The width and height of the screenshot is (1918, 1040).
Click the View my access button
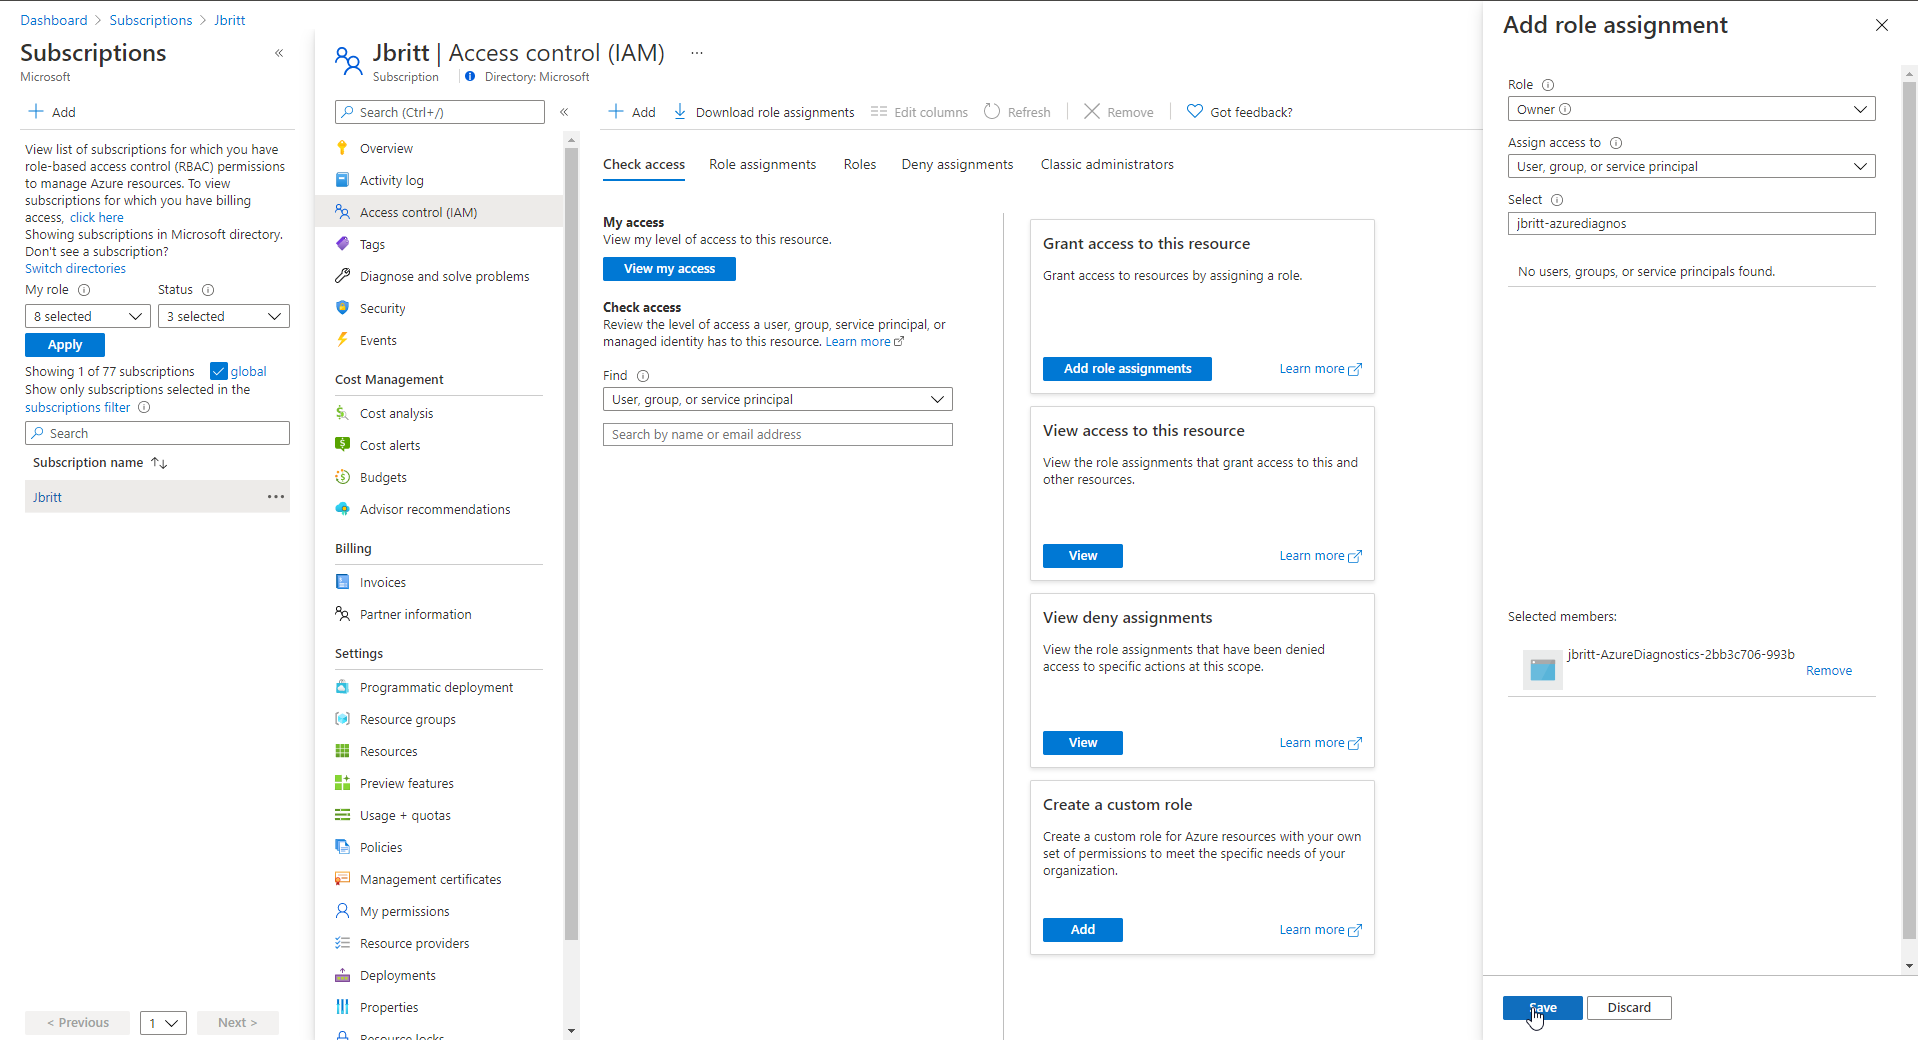pyautogui.click(x=669, y=269)
